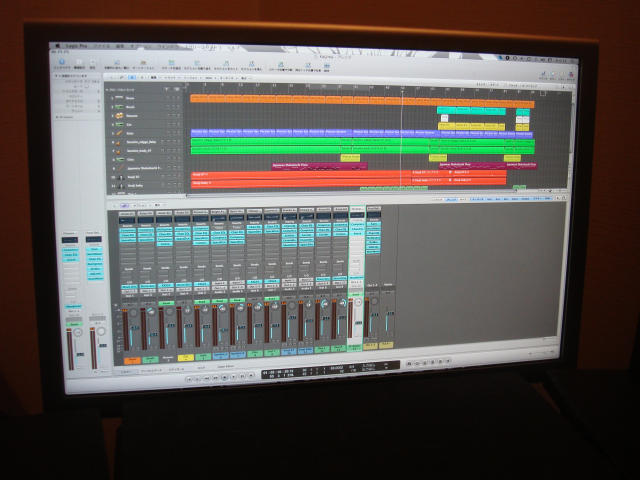Select the highlighted white channel strip in the Mixer
Image resolution: width=640 pixels, height=480 pixels.
pyautogui.click(x=356, y=278)
